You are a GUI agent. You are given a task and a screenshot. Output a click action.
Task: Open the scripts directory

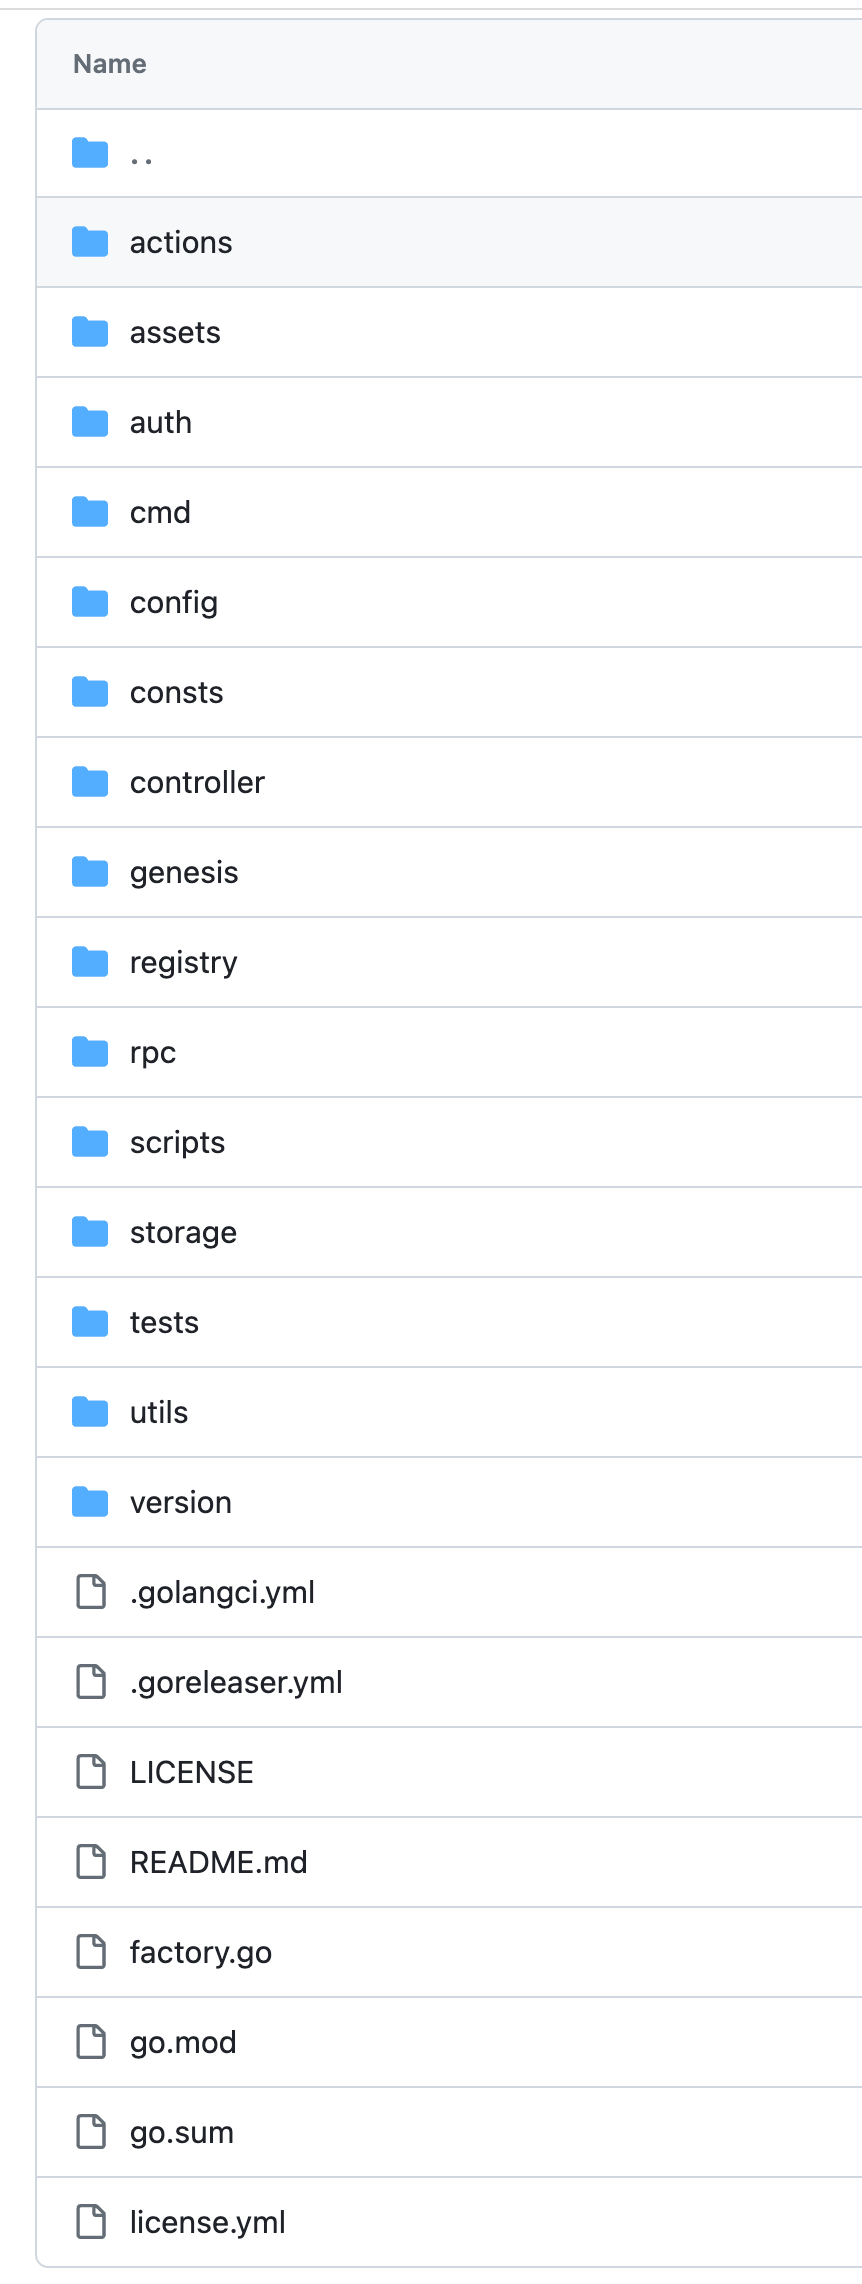177,1142
